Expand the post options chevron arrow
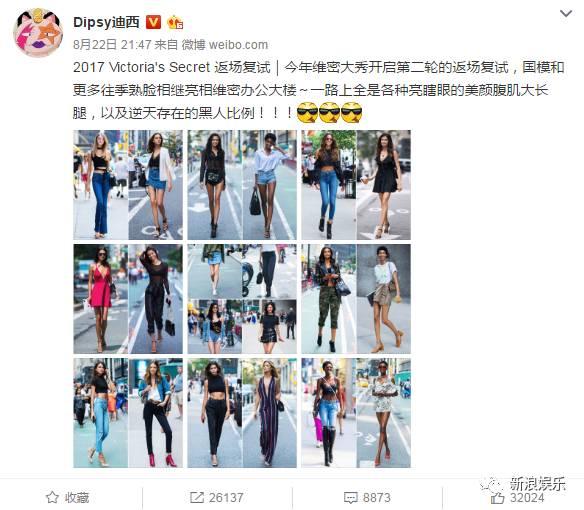 (x=566, y=14)
